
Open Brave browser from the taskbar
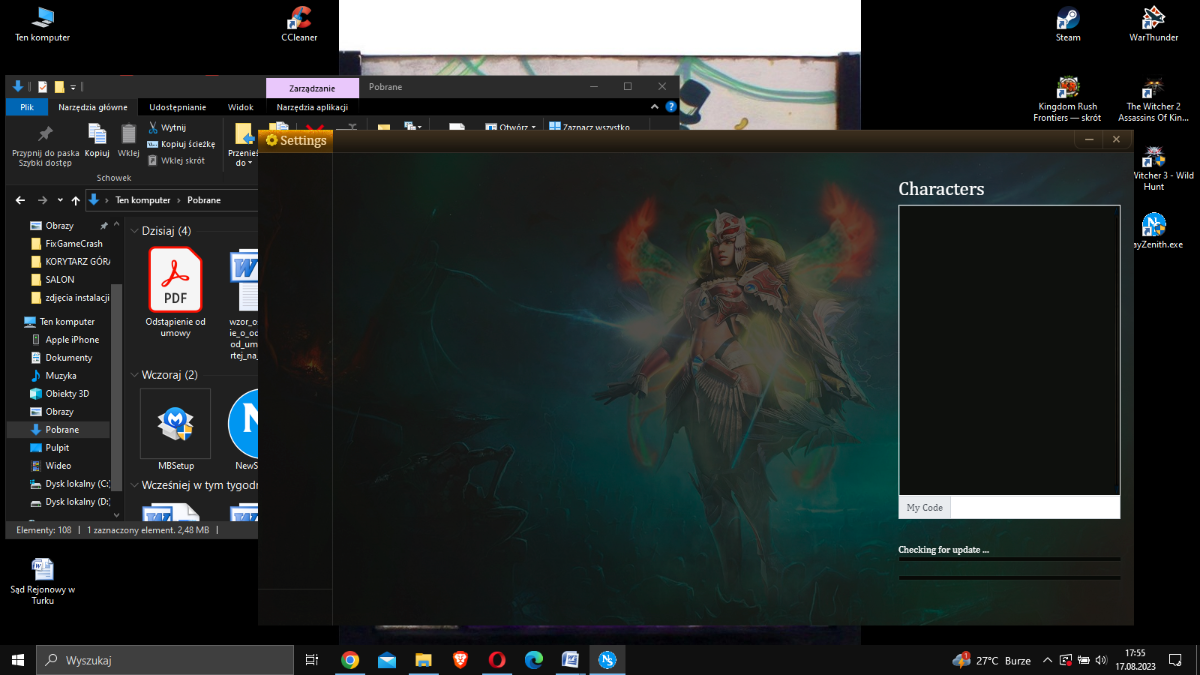click(460, 660)
